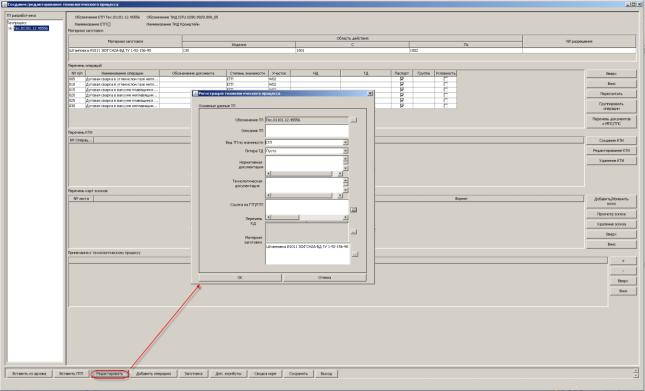Screen dimensions: 645x391
Task: Click Добавить/Изменить эскиз button
Action: pyautogui.click(x=611, y=201)
